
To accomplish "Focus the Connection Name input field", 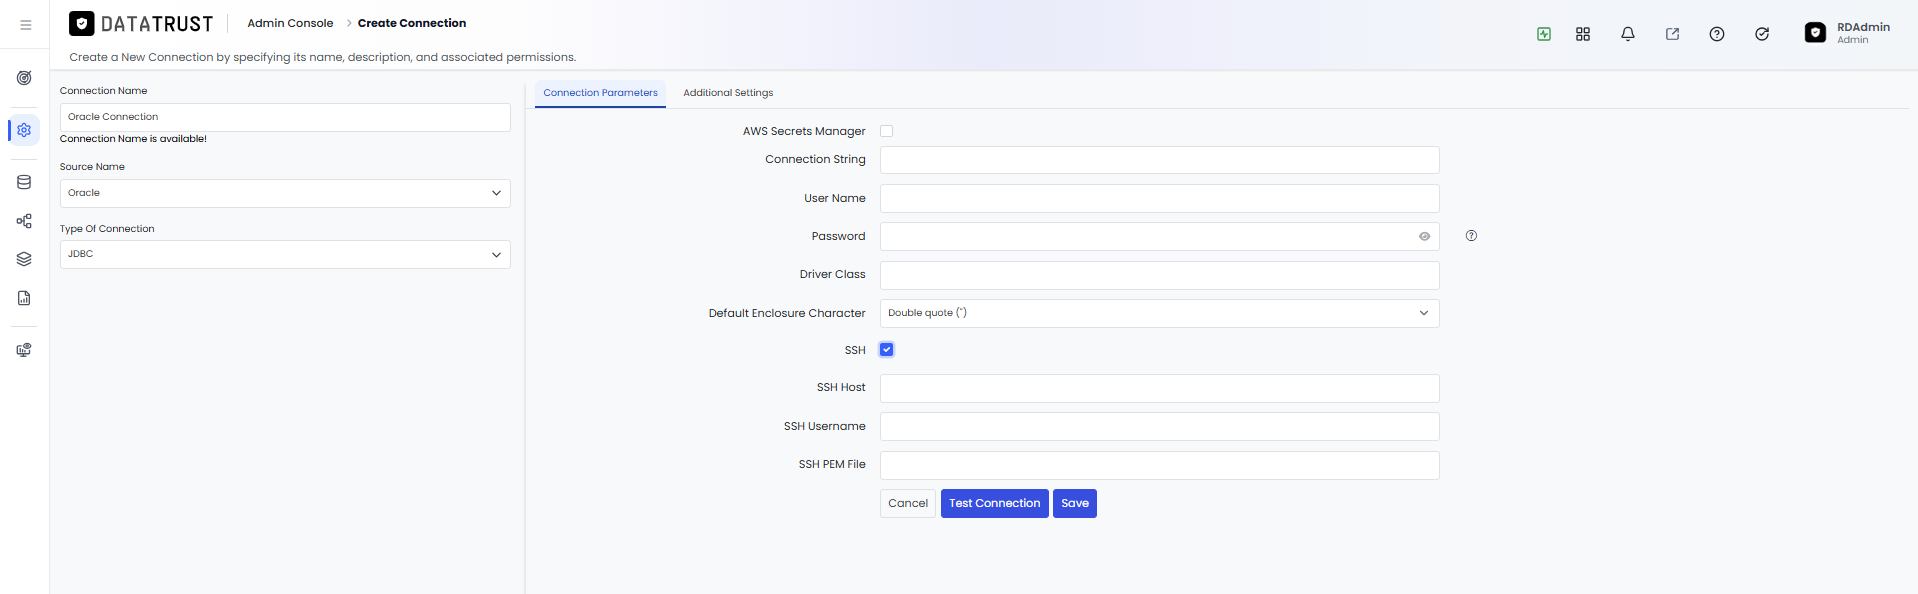I will coord(285,117).
